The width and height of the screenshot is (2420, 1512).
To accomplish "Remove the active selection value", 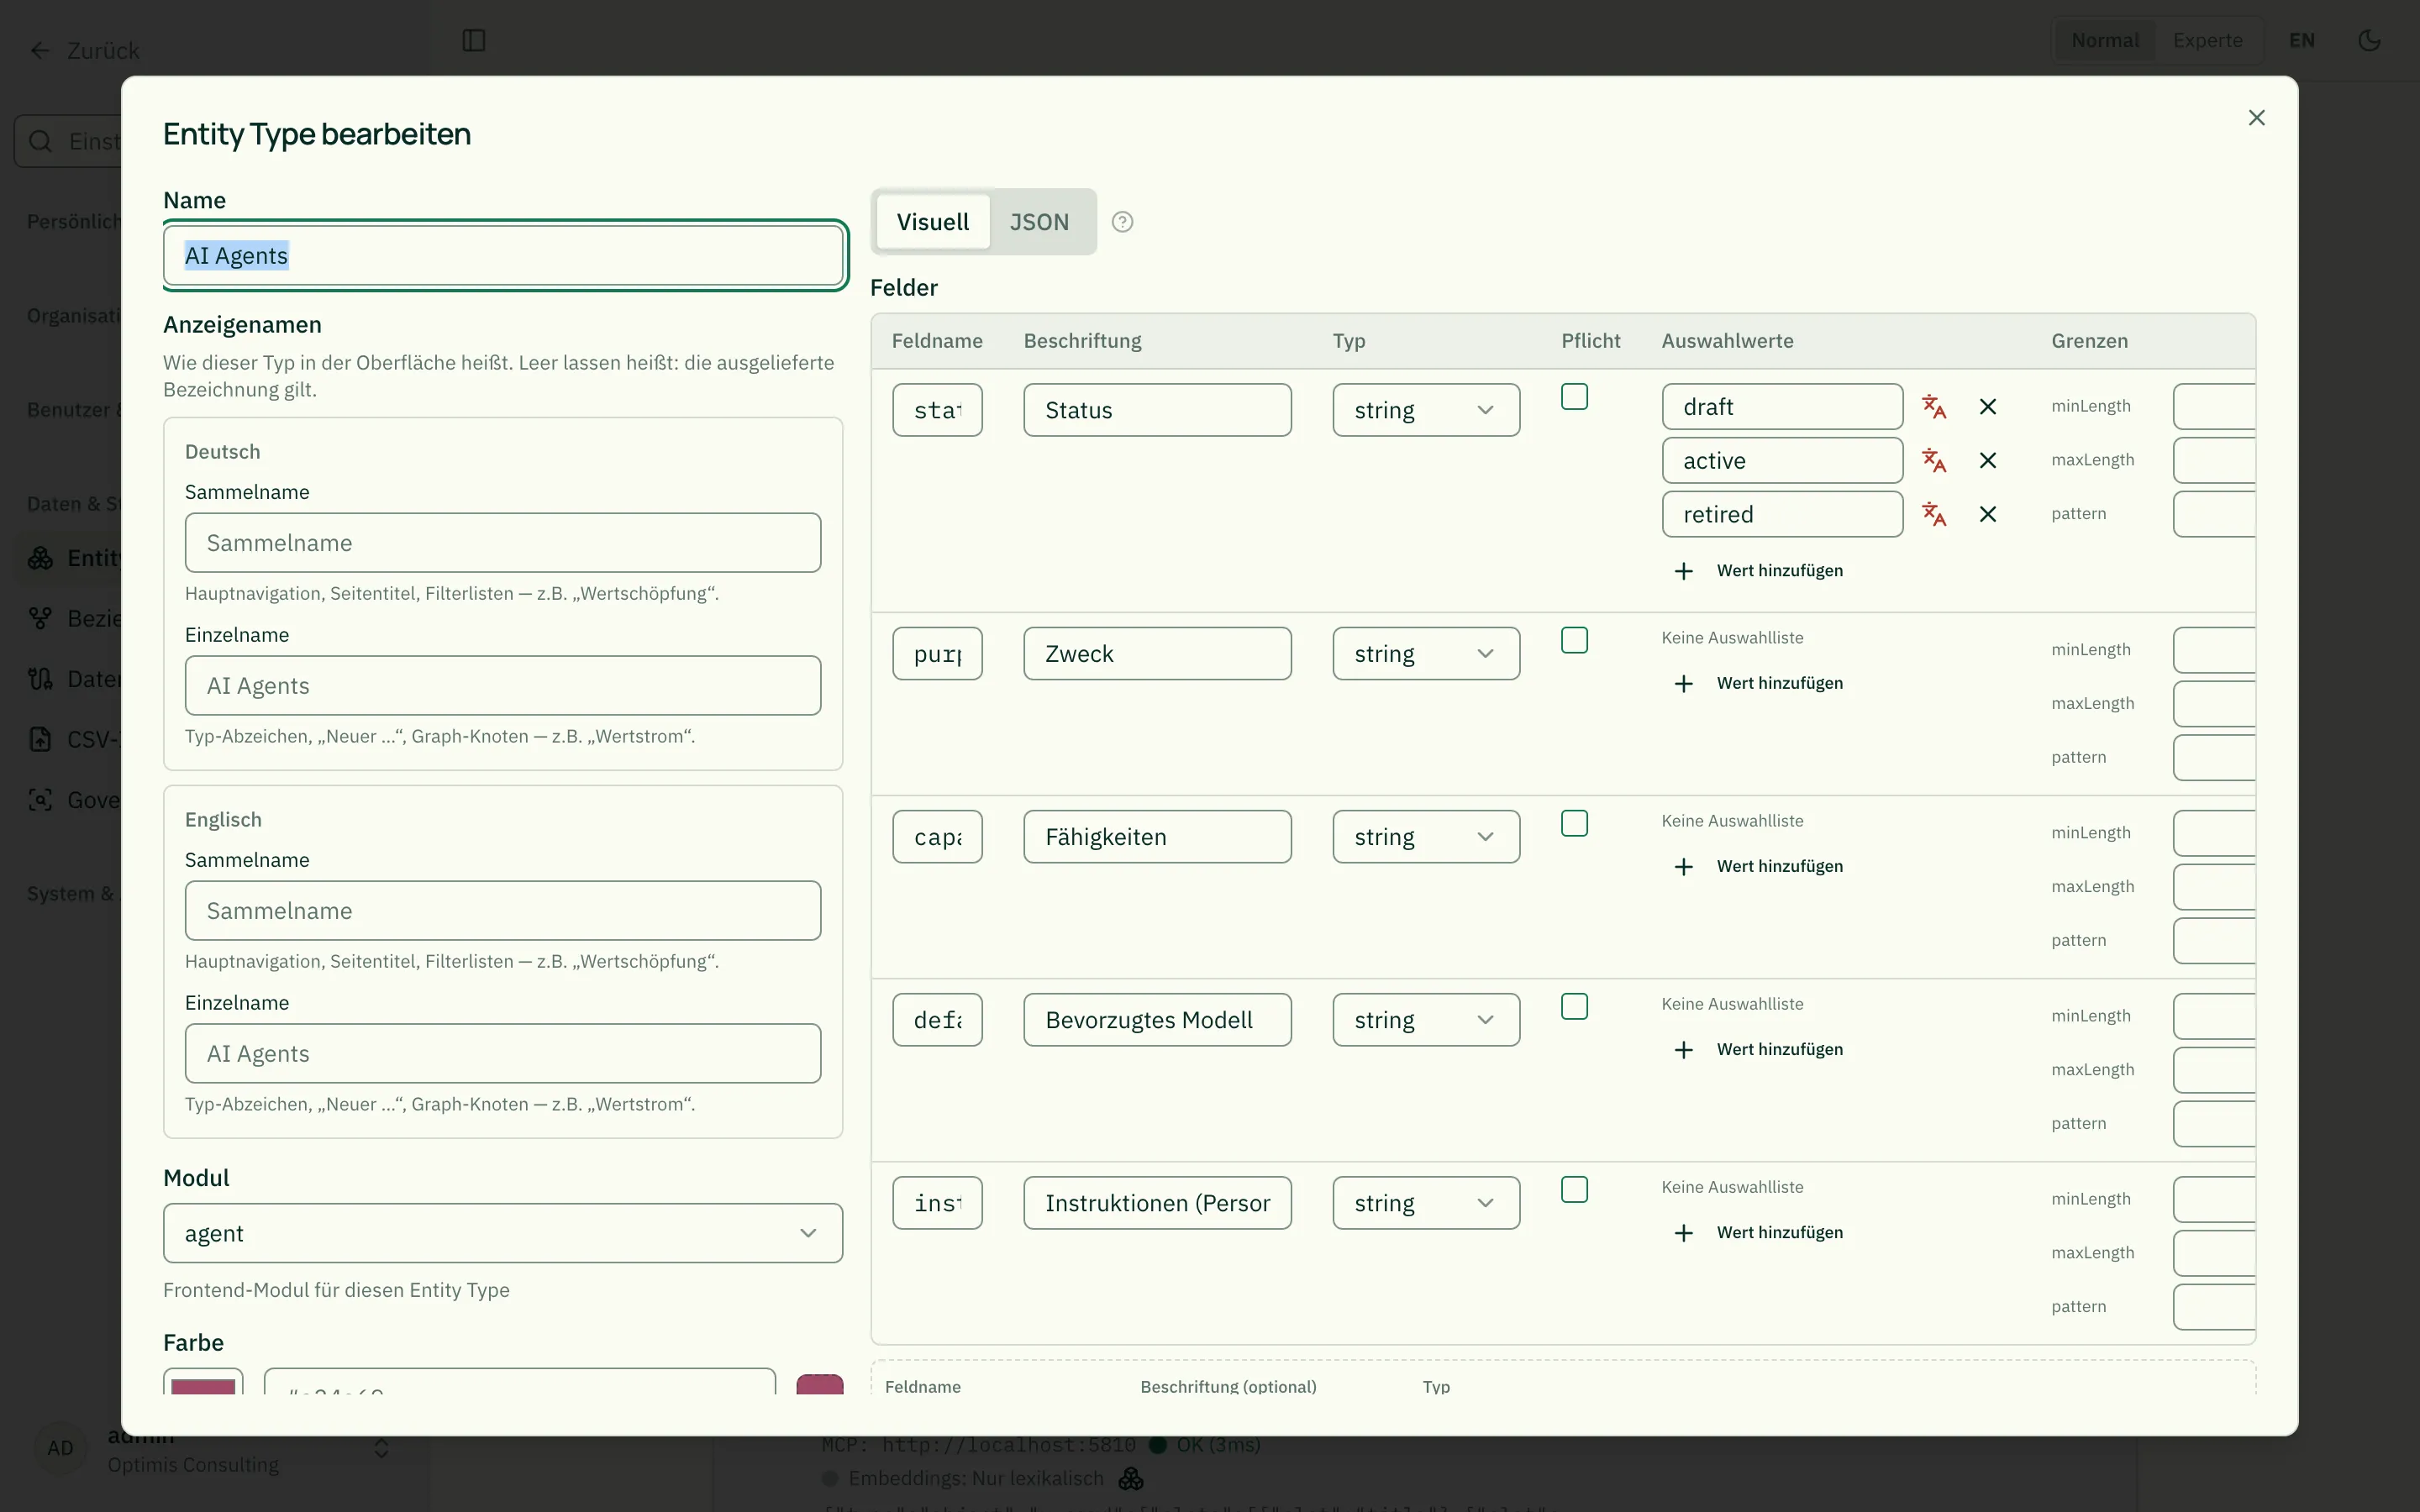I will (x=1988, y=461).
